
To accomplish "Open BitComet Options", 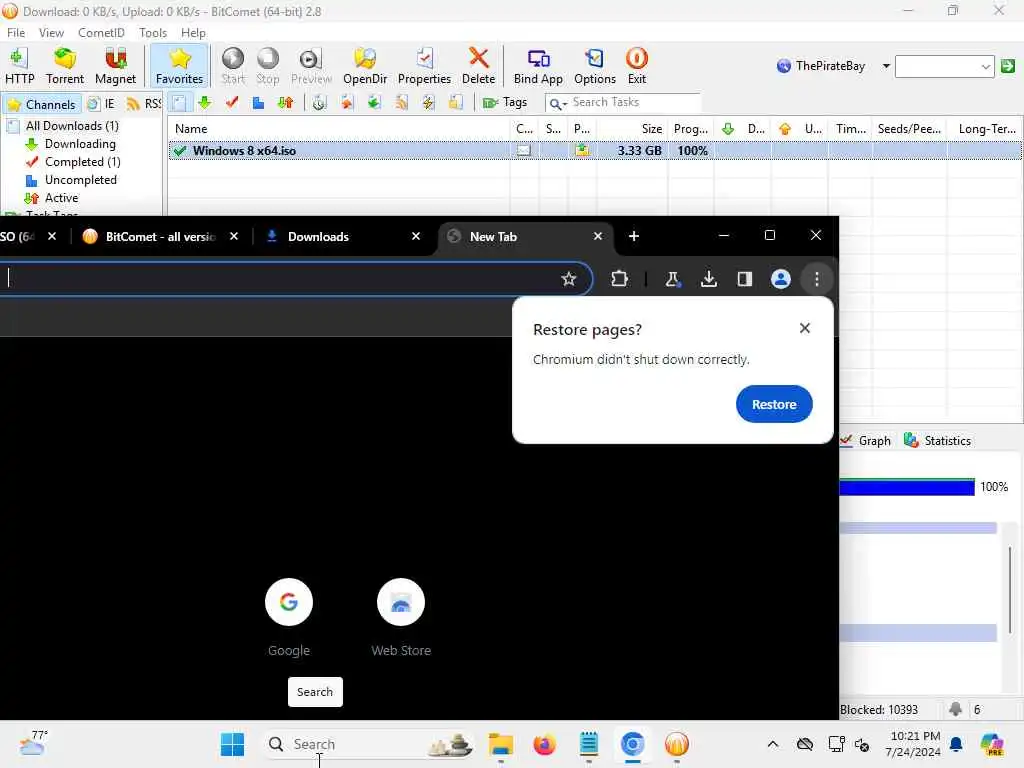I will click(x=594, y=65).
